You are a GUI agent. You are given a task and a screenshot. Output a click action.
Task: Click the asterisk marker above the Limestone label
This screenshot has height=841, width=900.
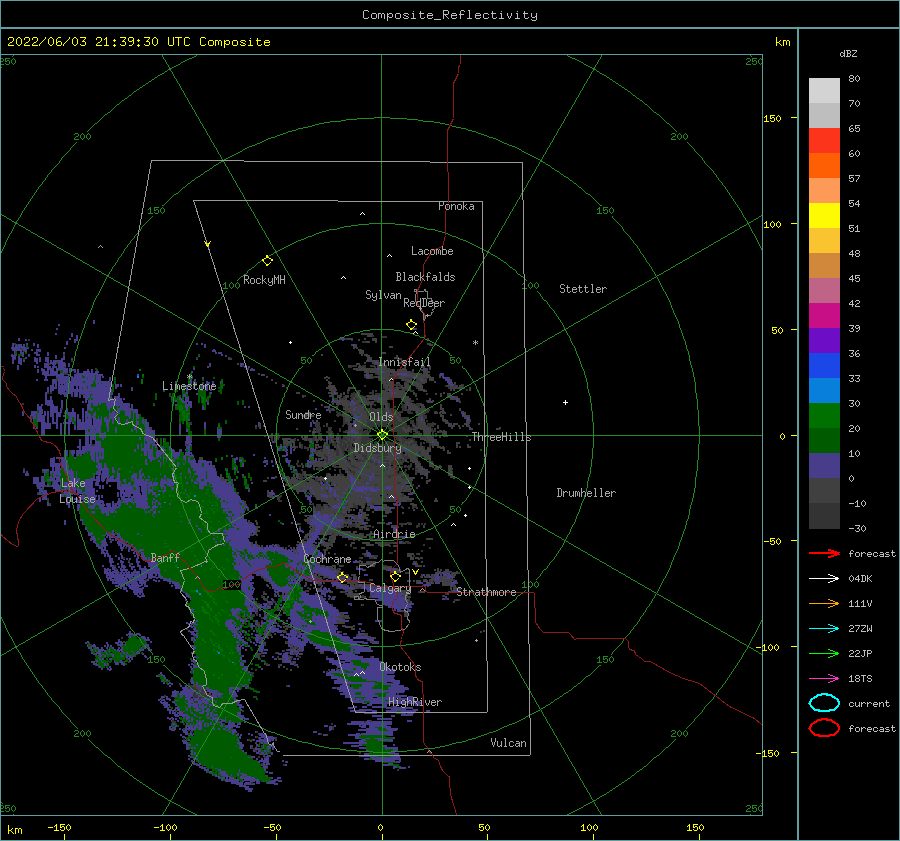(189, 377)
